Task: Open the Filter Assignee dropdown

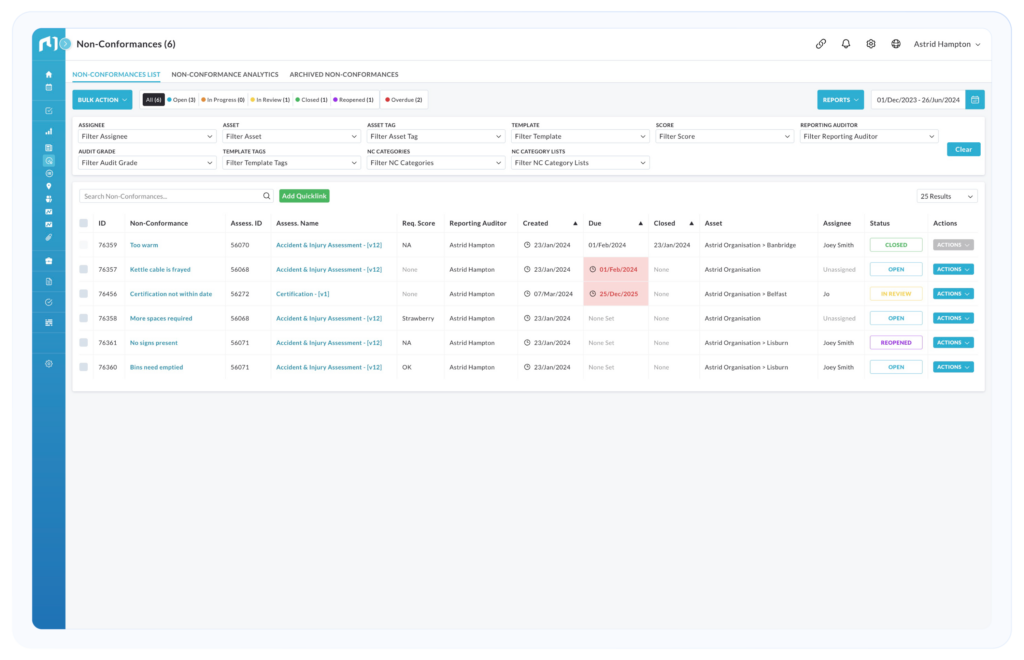Action: click(146, 136)
